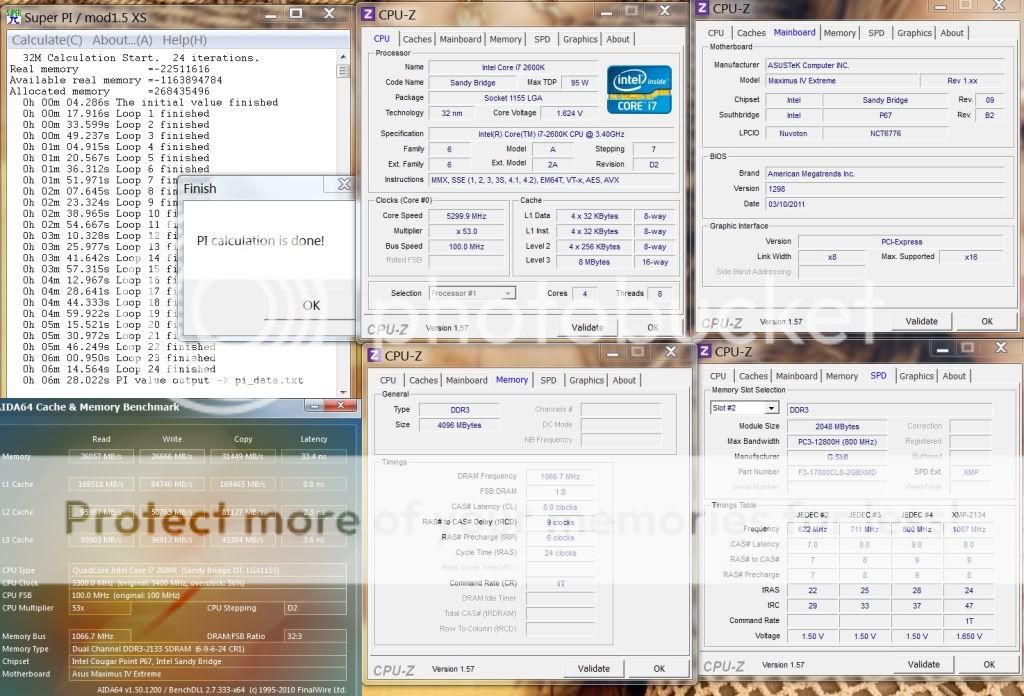Screen dimensions: 1024x696
Task: Switch to Memory tab in the CPU-Z motherboard window
Action: point(840,33)
